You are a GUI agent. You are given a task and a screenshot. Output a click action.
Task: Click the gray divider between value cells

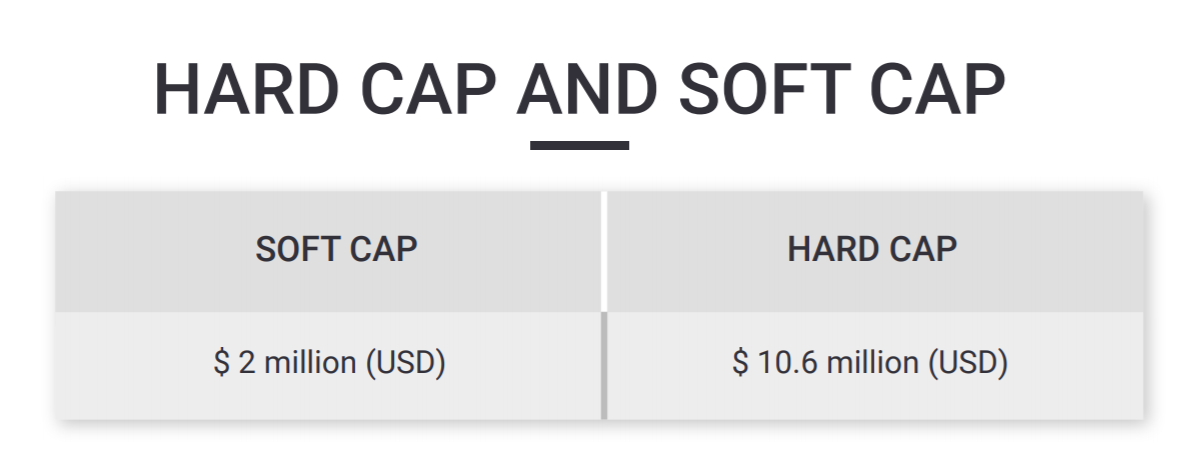coord(604,365)
